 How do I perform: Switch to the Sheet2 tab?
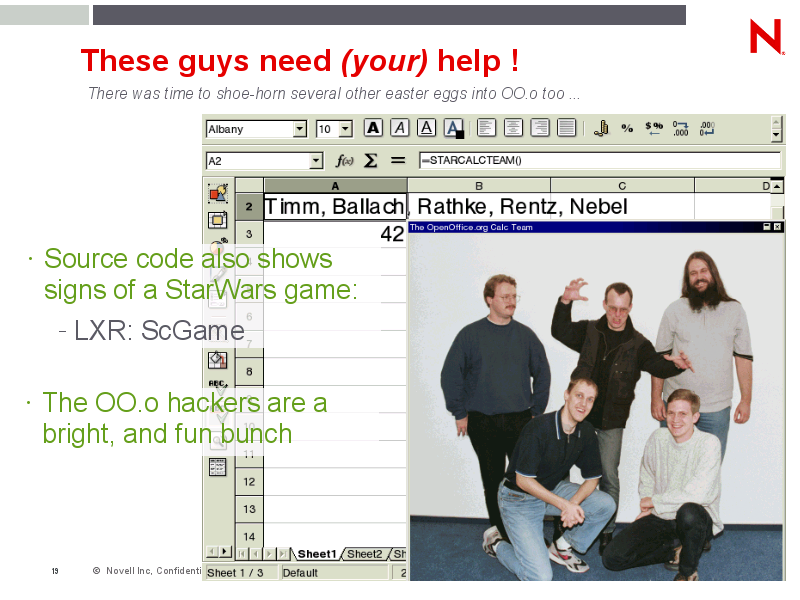point(364,554)
